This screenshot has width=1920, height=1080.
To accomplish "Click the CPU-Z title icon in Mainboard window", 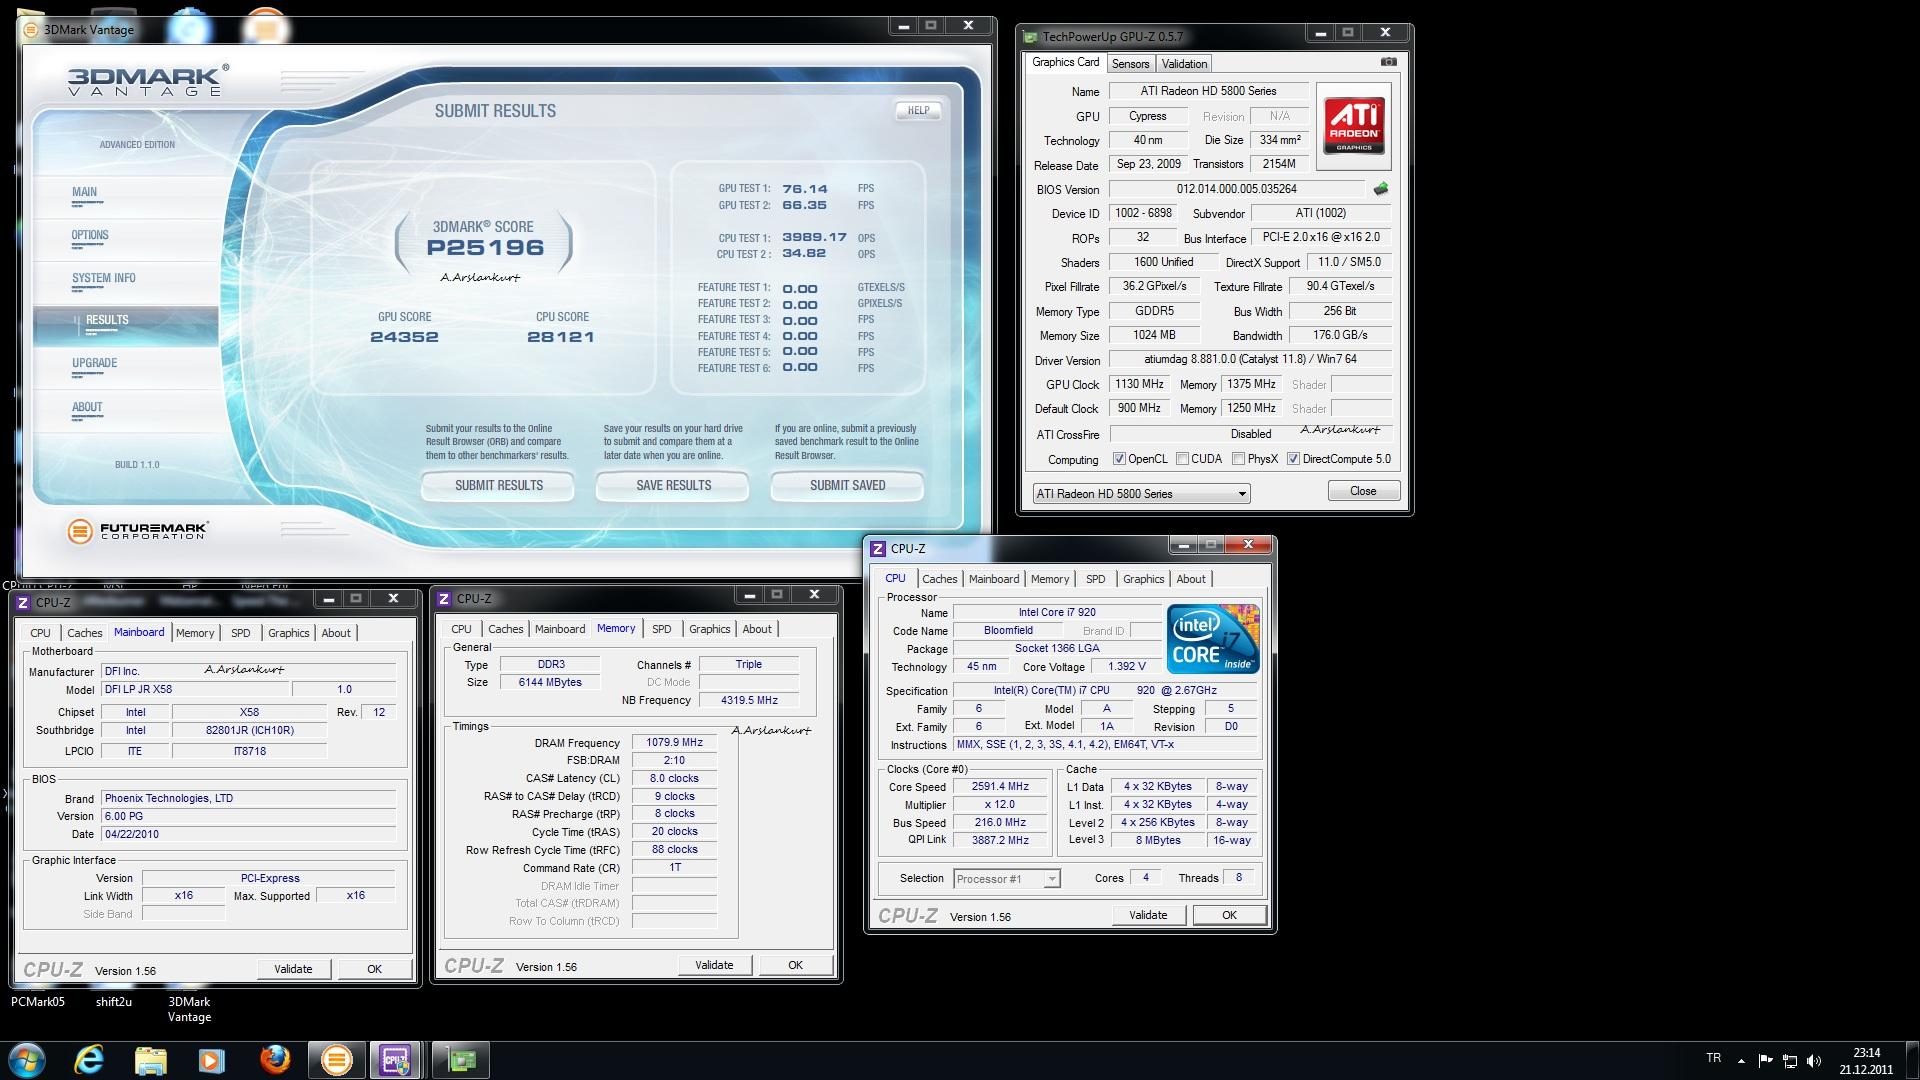I will pyautogui.click(x=24, y=602).
